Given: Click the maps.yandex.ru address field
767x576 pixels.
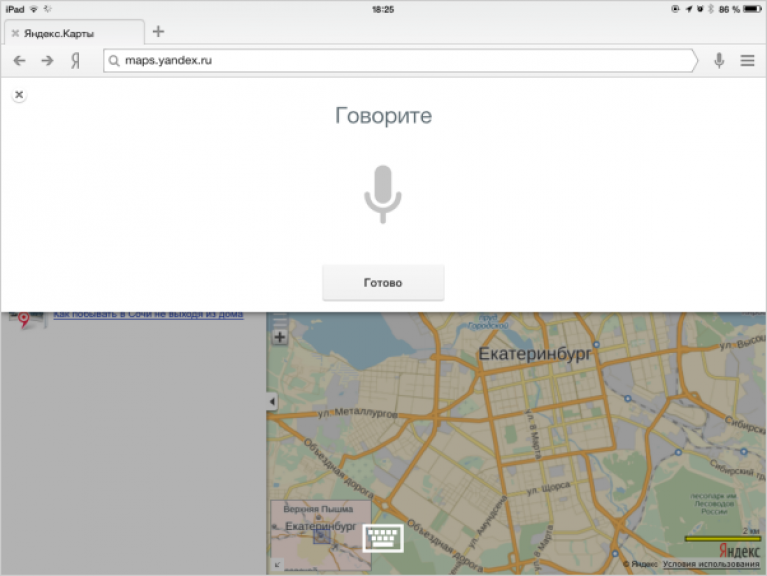Looking at the screenshot, I should (x=400, y=61).
